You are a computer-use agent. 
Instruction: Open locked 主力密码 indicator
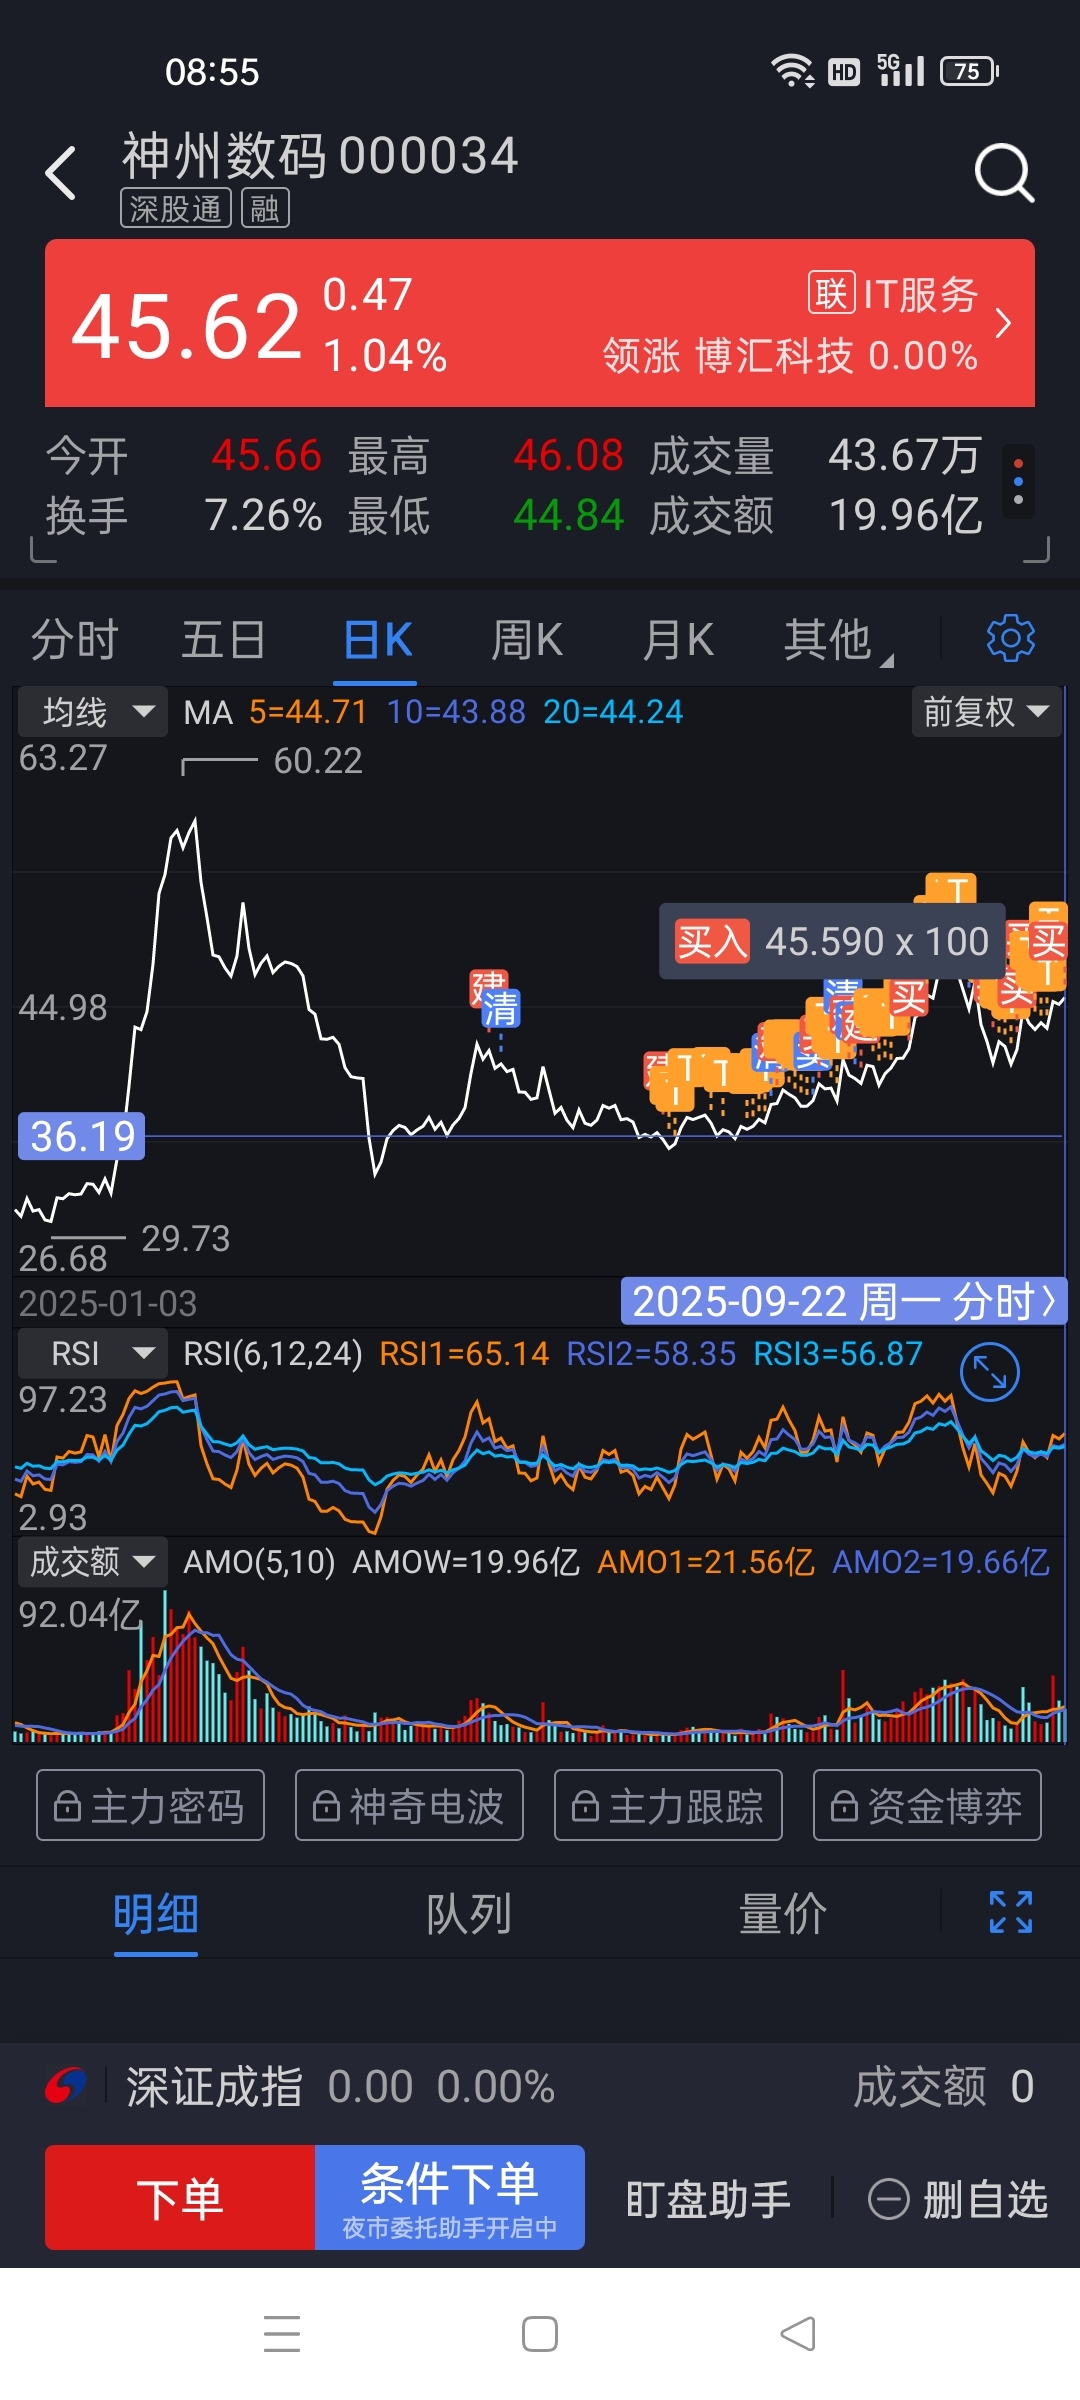coord(150,1805)
